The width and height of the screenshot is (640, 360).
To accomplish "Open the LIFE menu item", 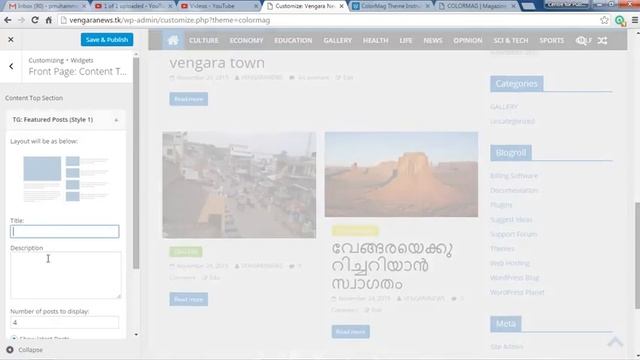I will coord(406,40).
